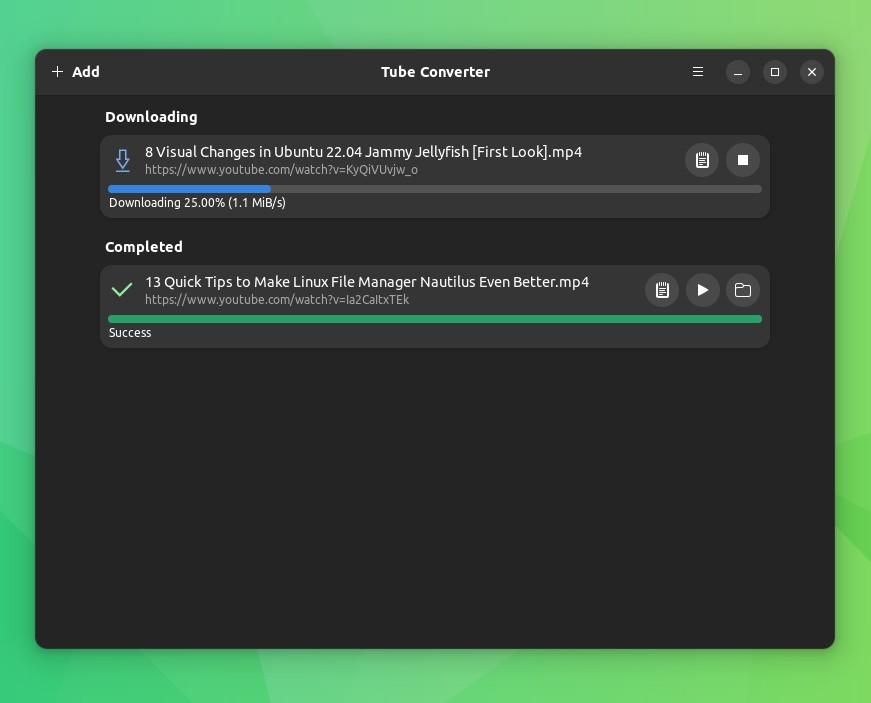871x703 pixels.
Task: View log of the Ubuntu 22.04 download
Action: point(702,159)
